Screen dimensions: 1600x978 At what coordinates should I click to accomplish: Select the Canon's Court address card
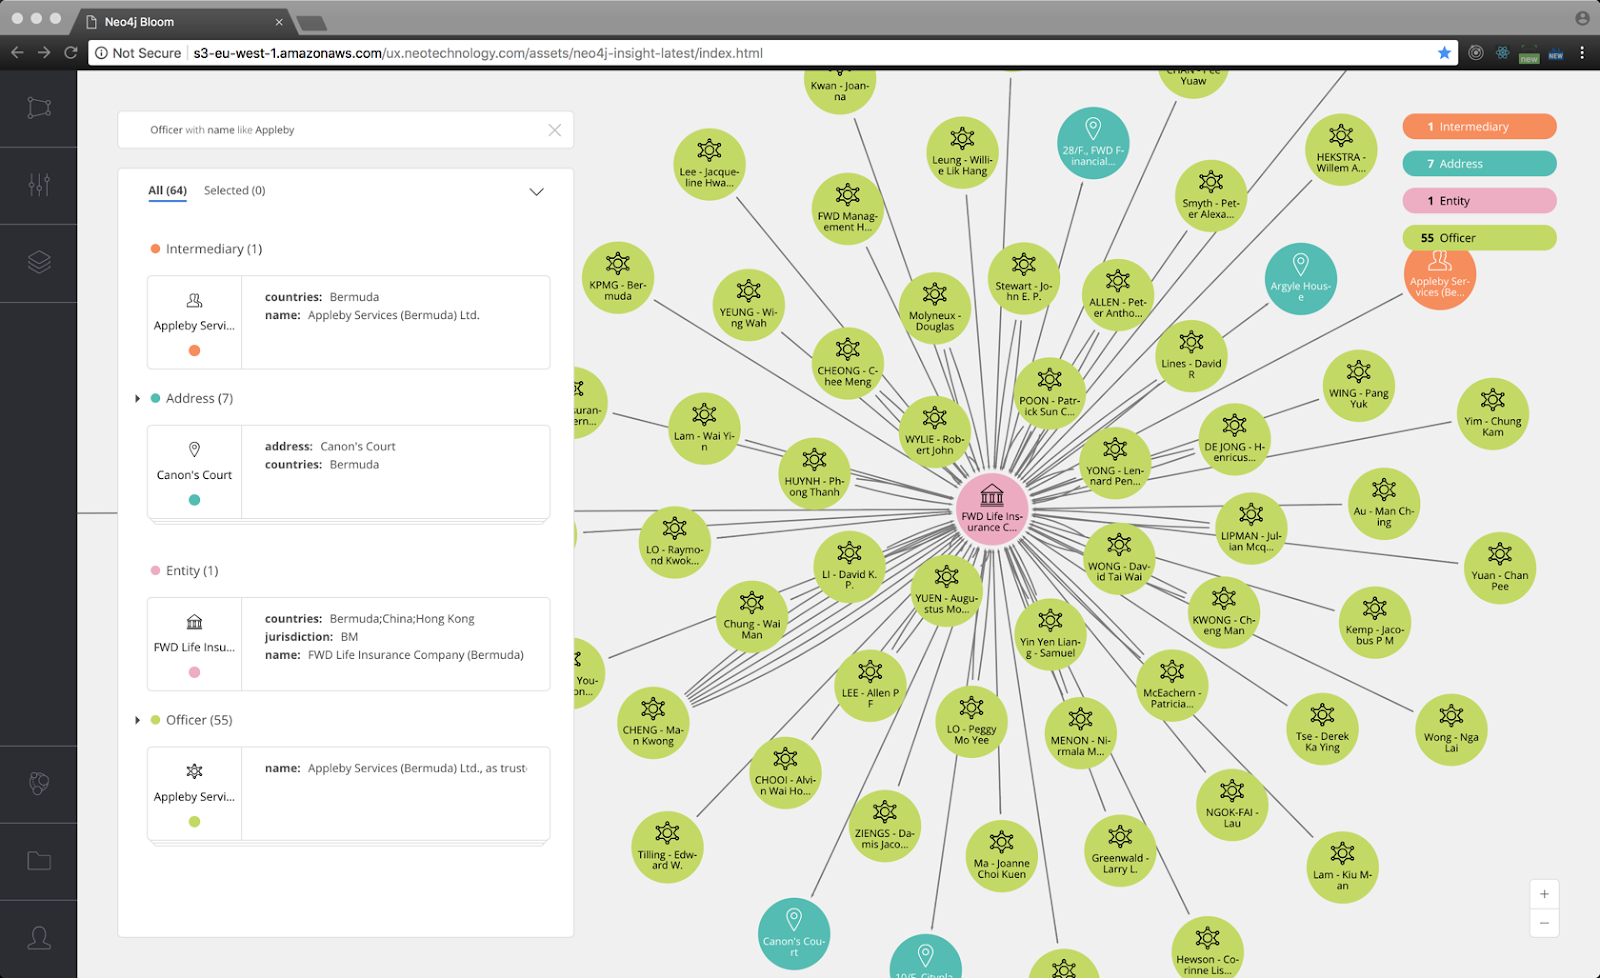click(348, 472)
